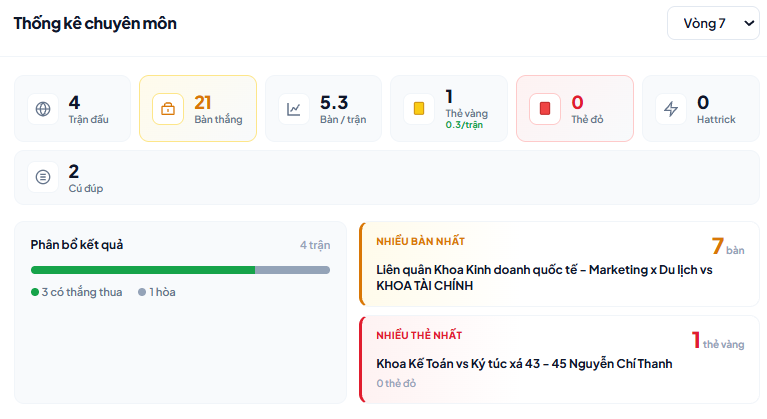The width and height of the screenshot is (767, 419).
Task: Click the 0.3/trận yellow card average text
Action: [464, 125]
